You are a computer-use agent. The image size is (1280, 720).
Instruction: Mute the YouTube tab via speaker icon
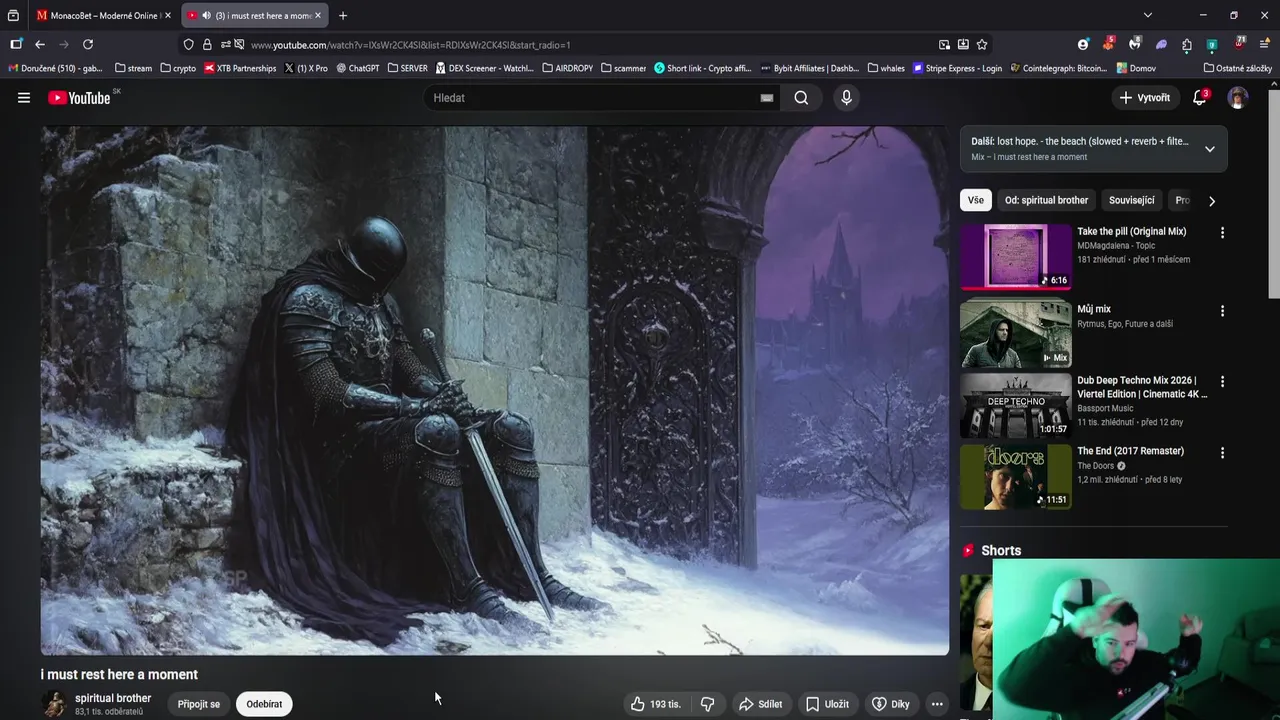click(206, 15)
